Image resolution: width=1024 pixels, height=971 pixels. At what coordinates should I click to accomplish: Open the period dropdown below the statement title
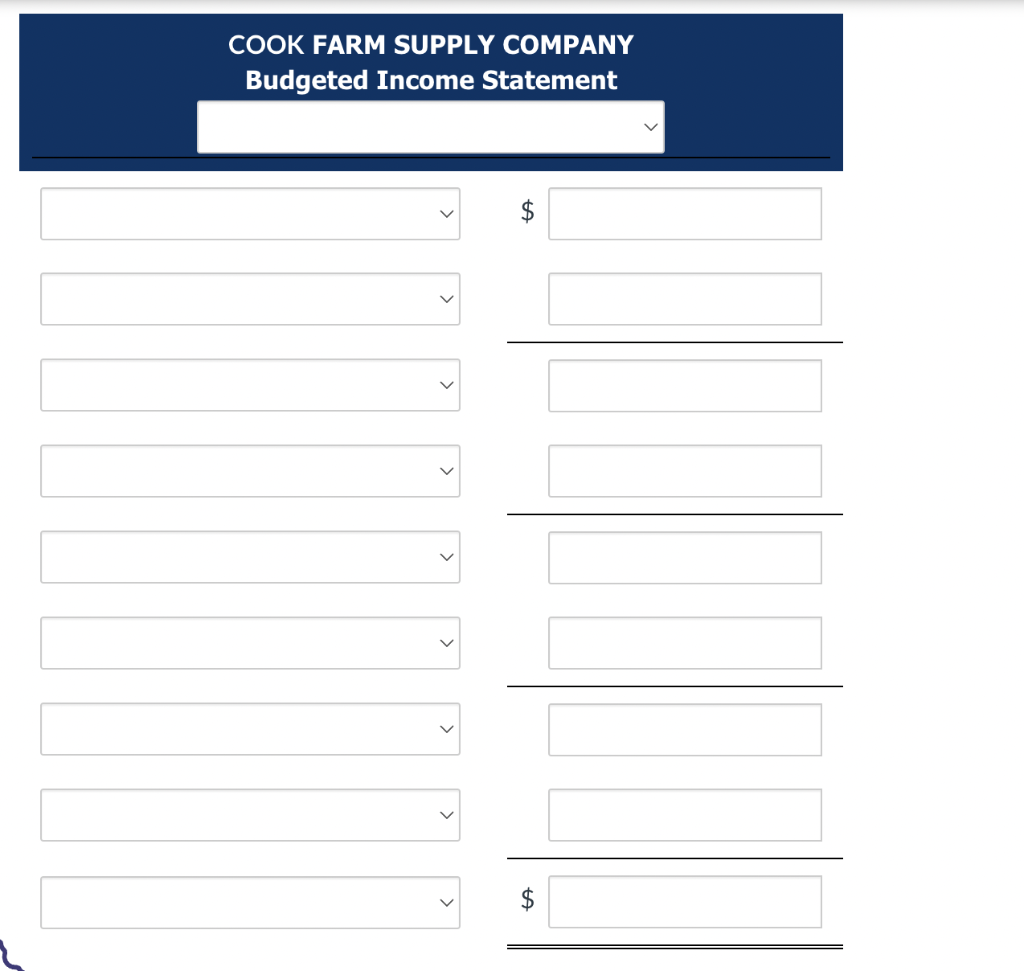click(431, 127)
